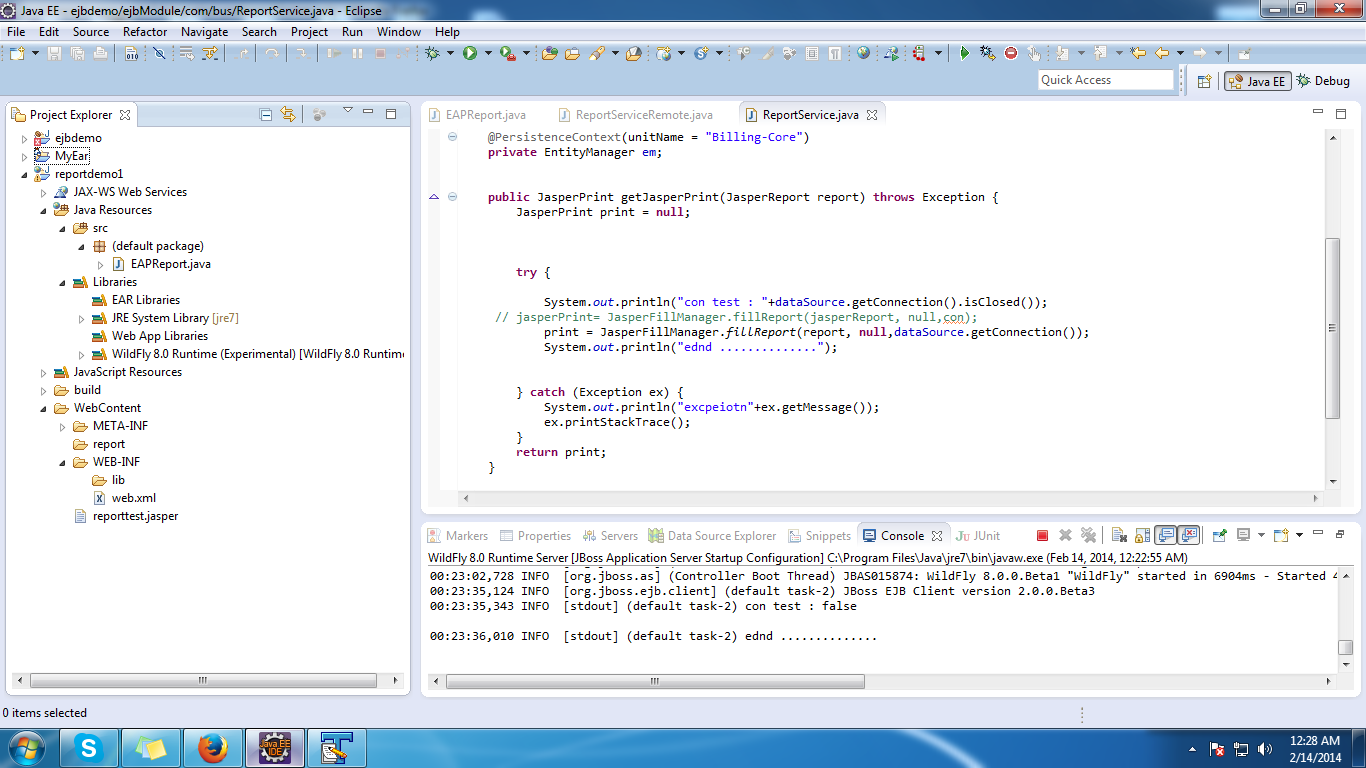
Task: Click the volume icon in the system tray
Action: tap(1265, 748)
